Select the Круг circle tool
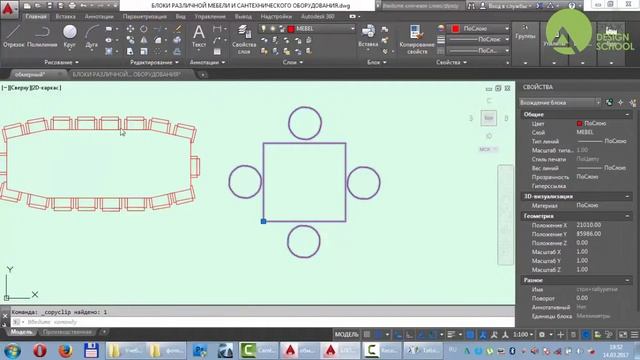Screen dimensions: 640x360 coord(70,36)
